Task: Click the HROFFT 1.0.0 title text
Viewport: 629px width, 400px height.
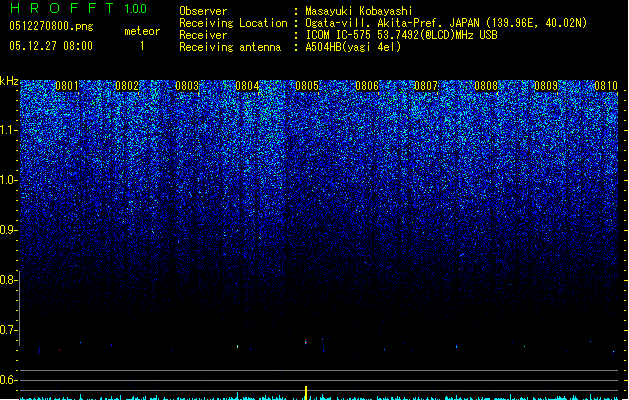Action: point(78,8)
